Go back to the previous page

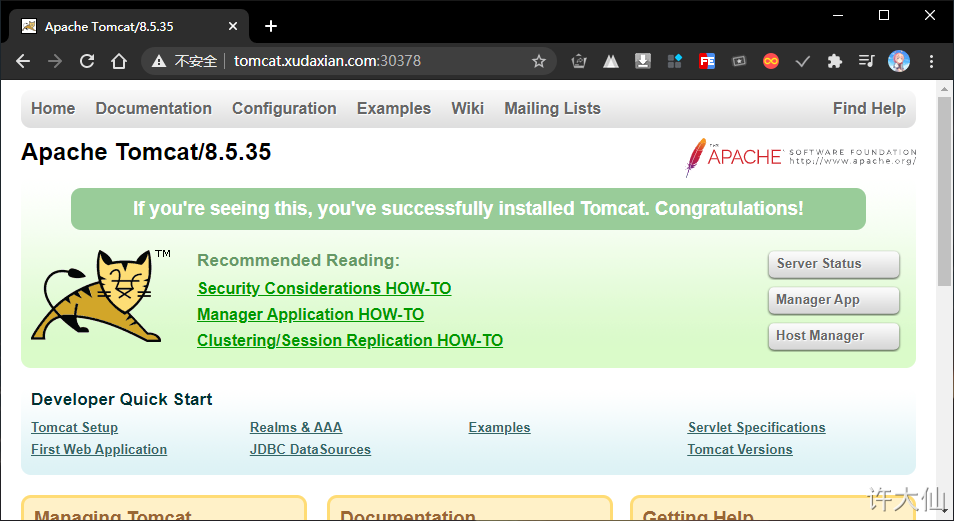click(x=23, y=61)
